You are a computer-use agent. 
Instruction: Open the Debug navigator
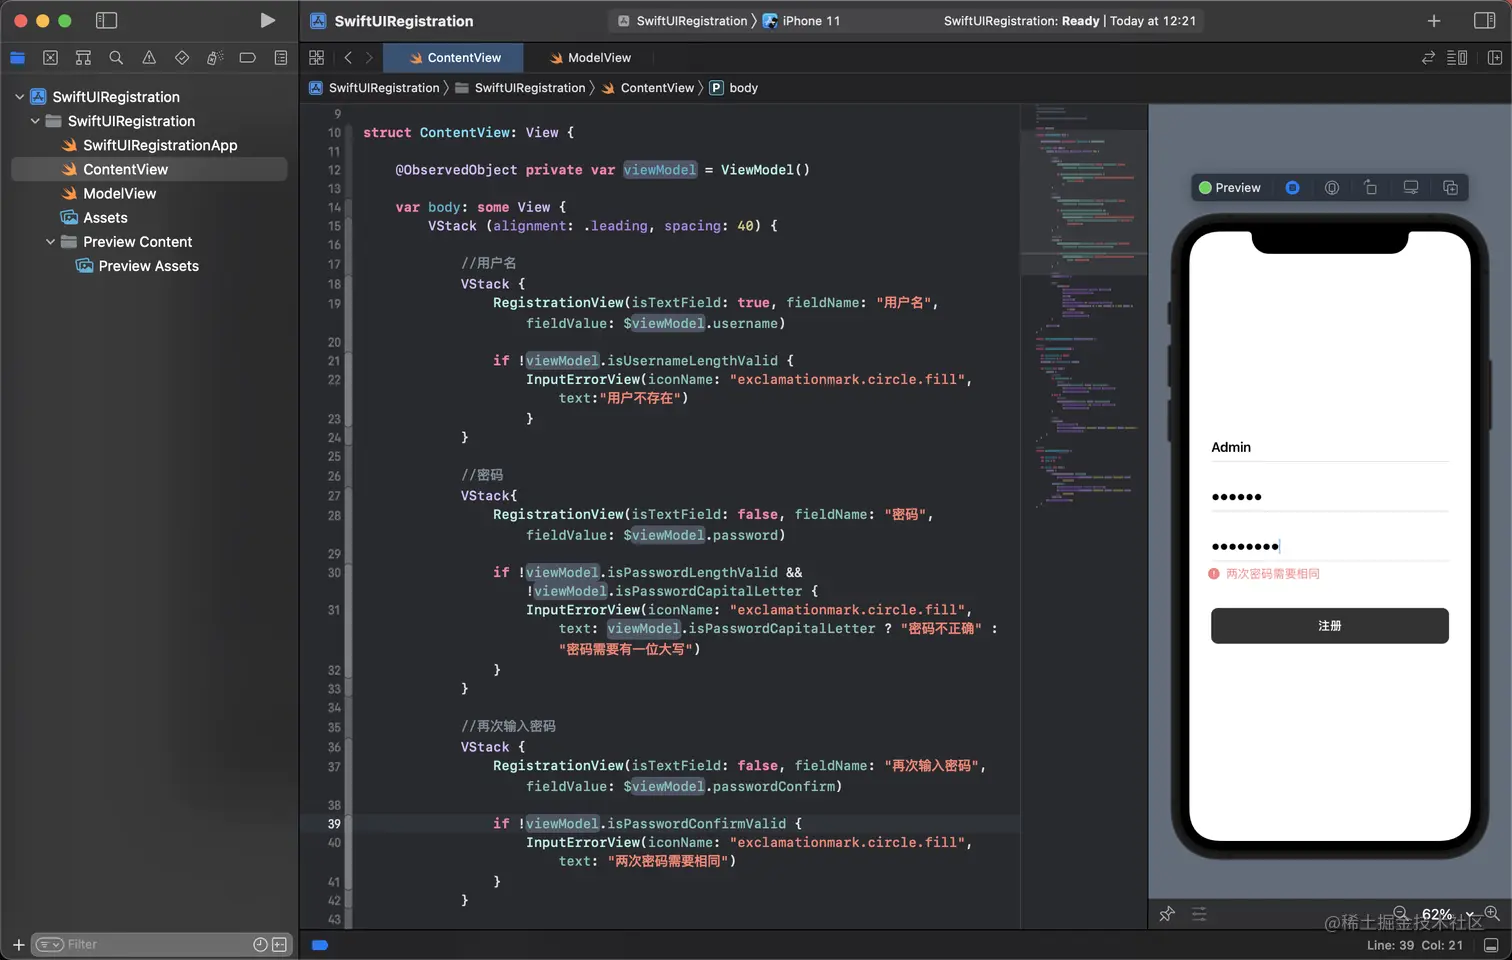click(x=214, y=58)
